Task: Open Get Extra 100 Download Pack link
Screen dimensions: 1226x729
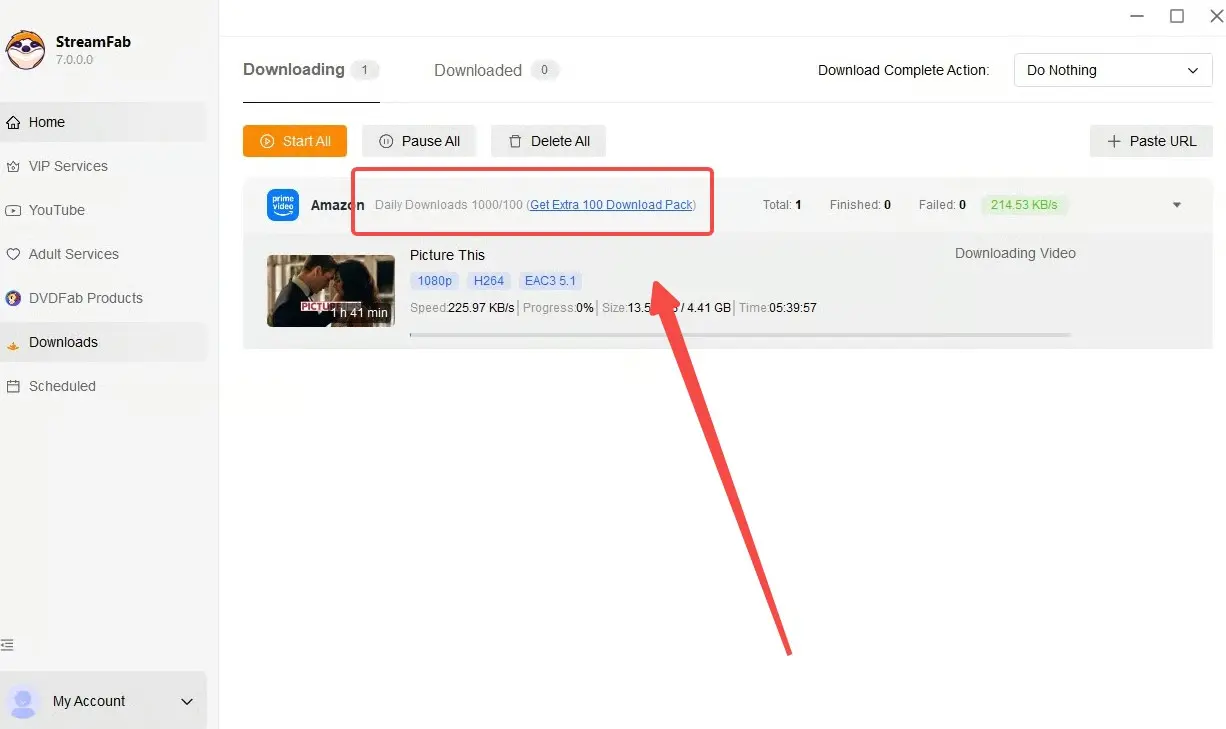Action: [x=611, y=205]
